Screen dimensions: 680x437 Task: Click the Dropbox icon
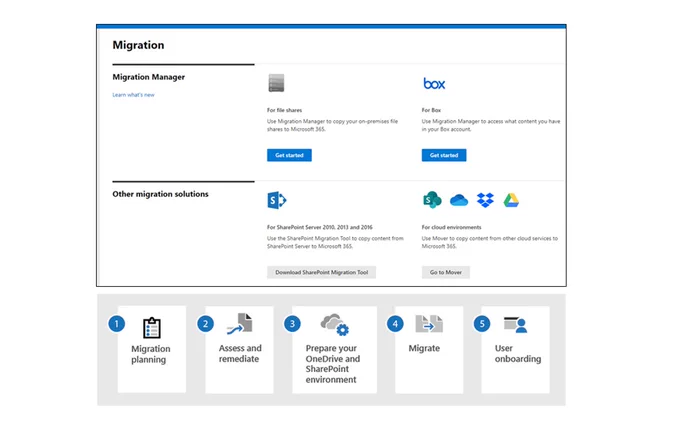tap(485, 200)
